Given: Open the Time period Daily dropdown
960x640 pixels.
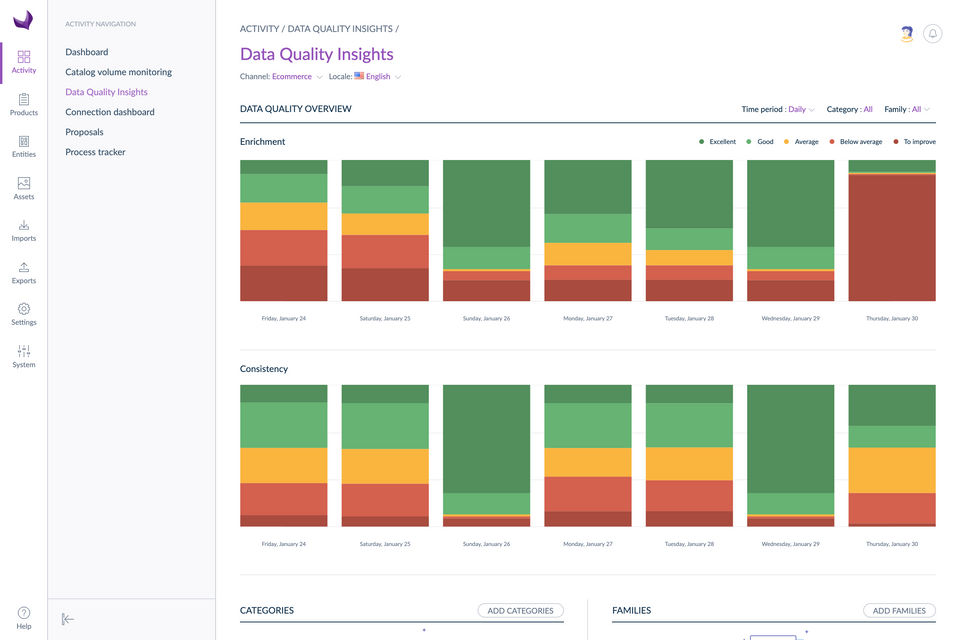Looking at the screenshot, I should [800, 109].
